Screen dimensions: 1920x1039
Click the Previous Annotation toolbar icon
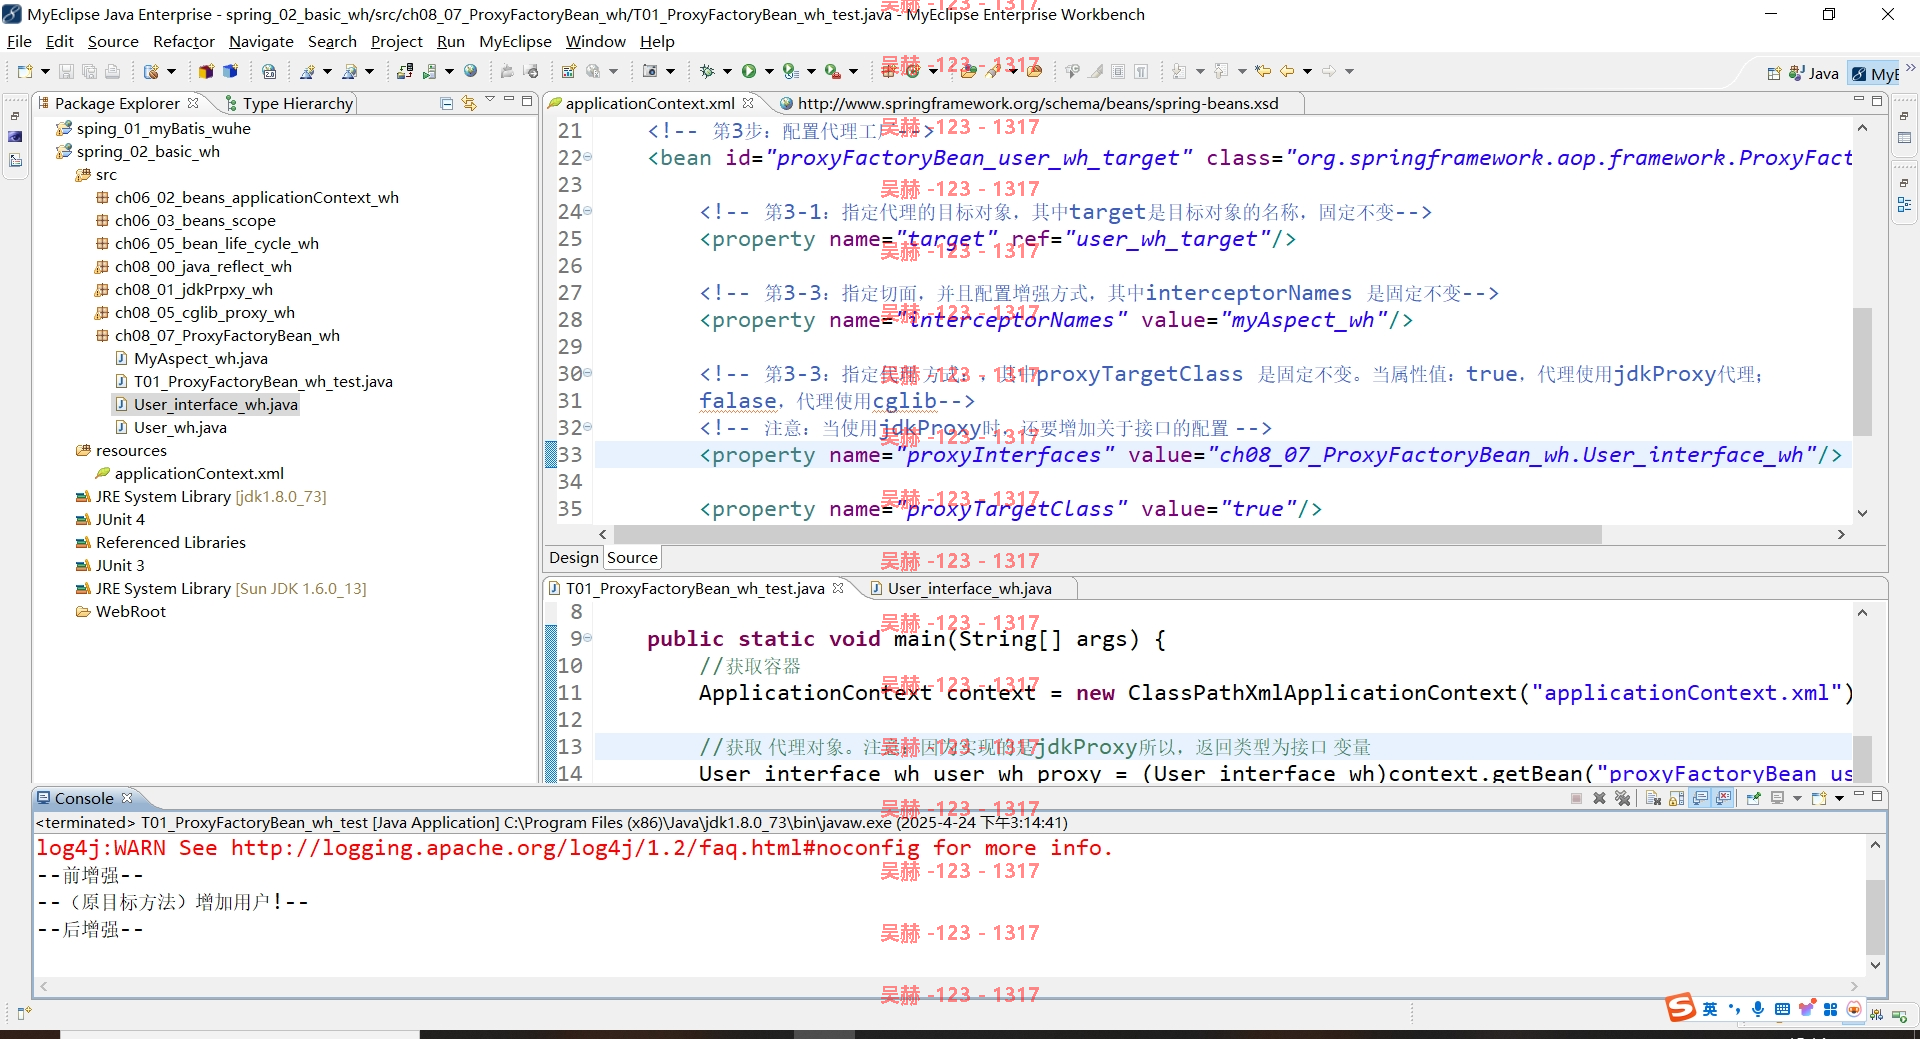(x=1222, y=71)
